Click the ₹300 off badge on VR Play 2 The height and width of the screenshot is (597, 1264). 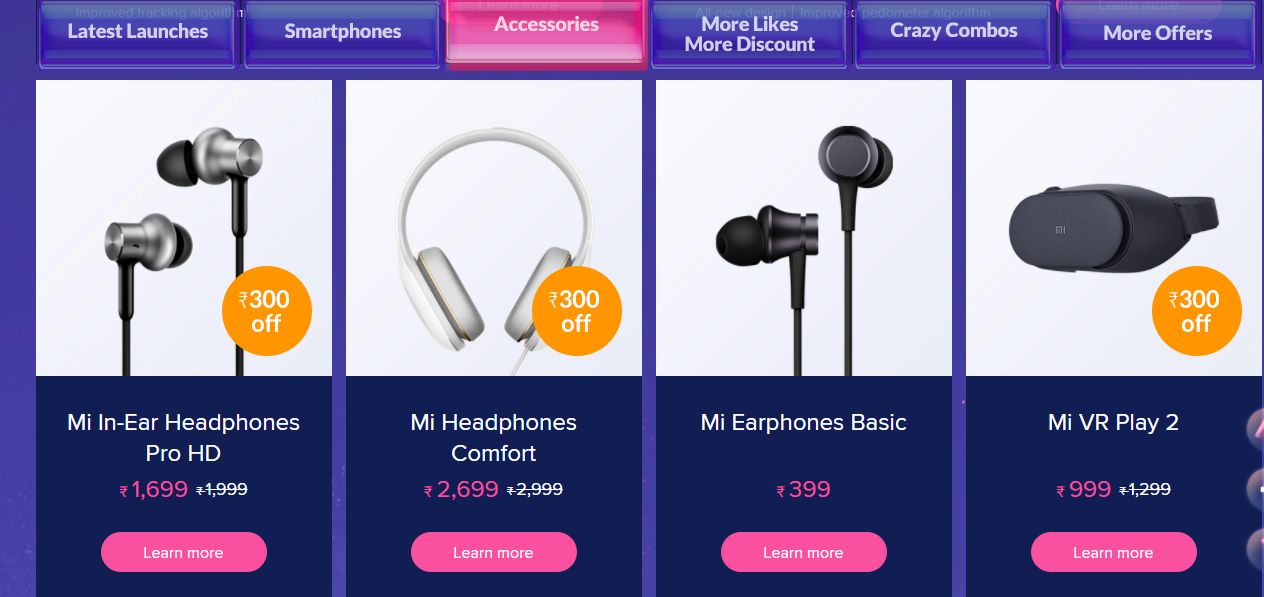1196,312
